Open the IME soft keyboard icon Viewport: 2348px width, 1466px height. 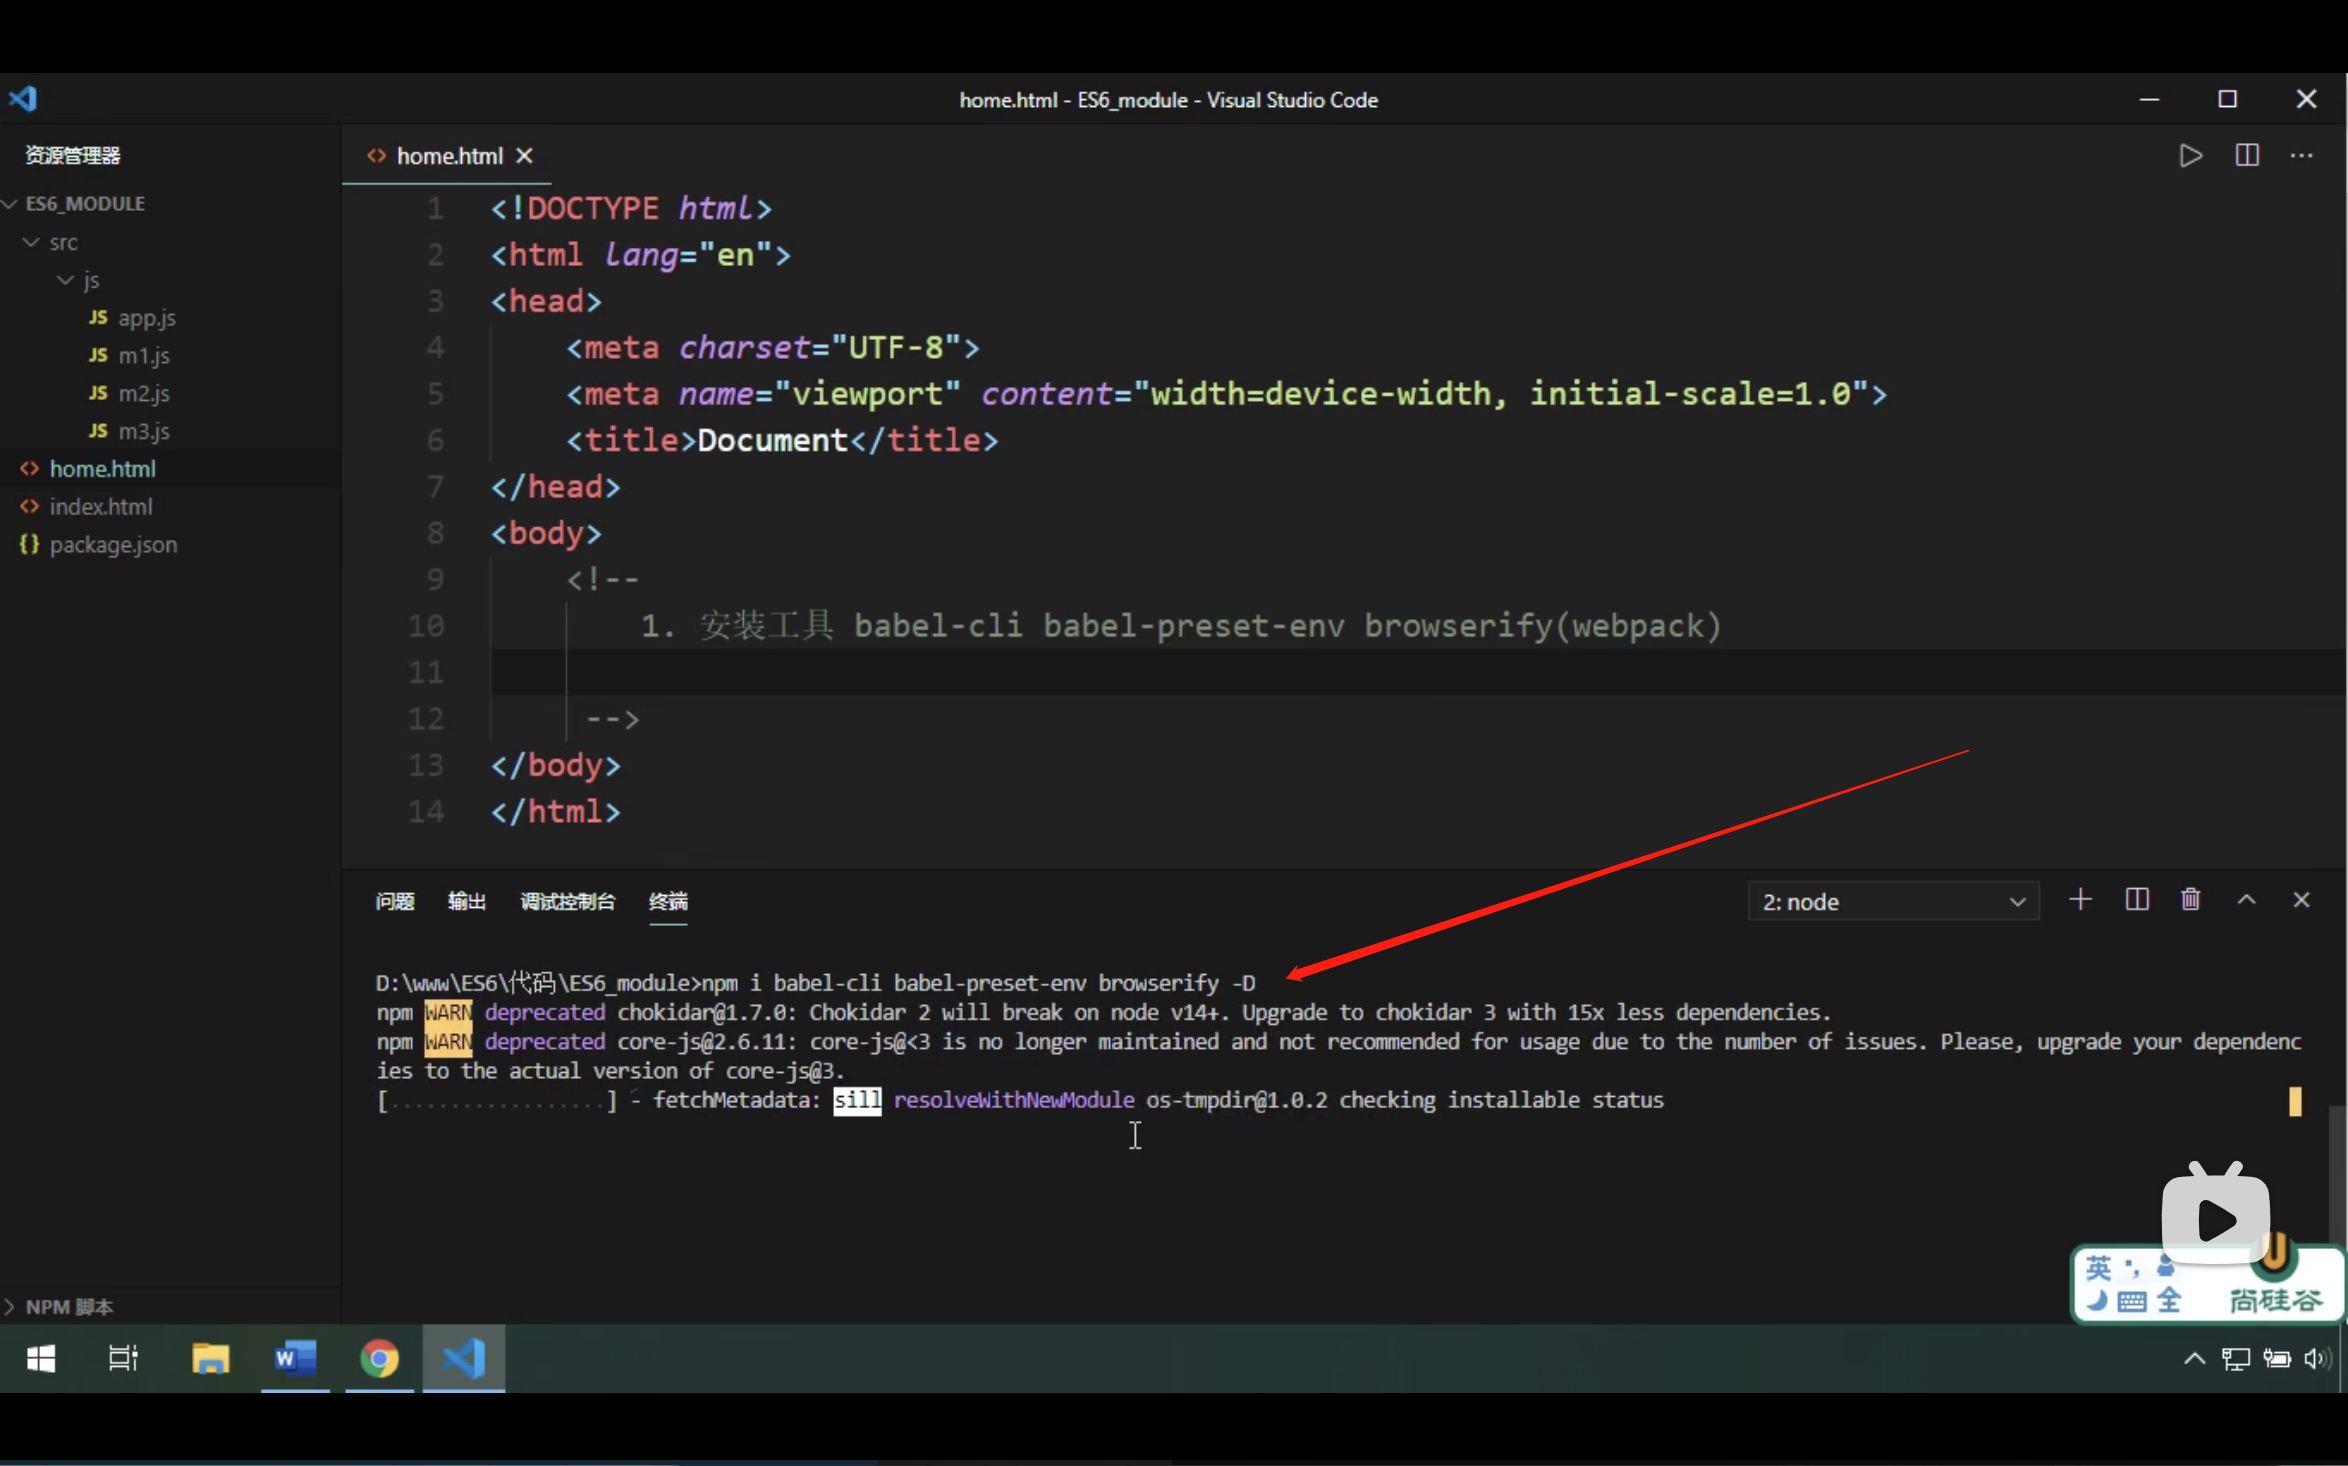point(2132,1301)
